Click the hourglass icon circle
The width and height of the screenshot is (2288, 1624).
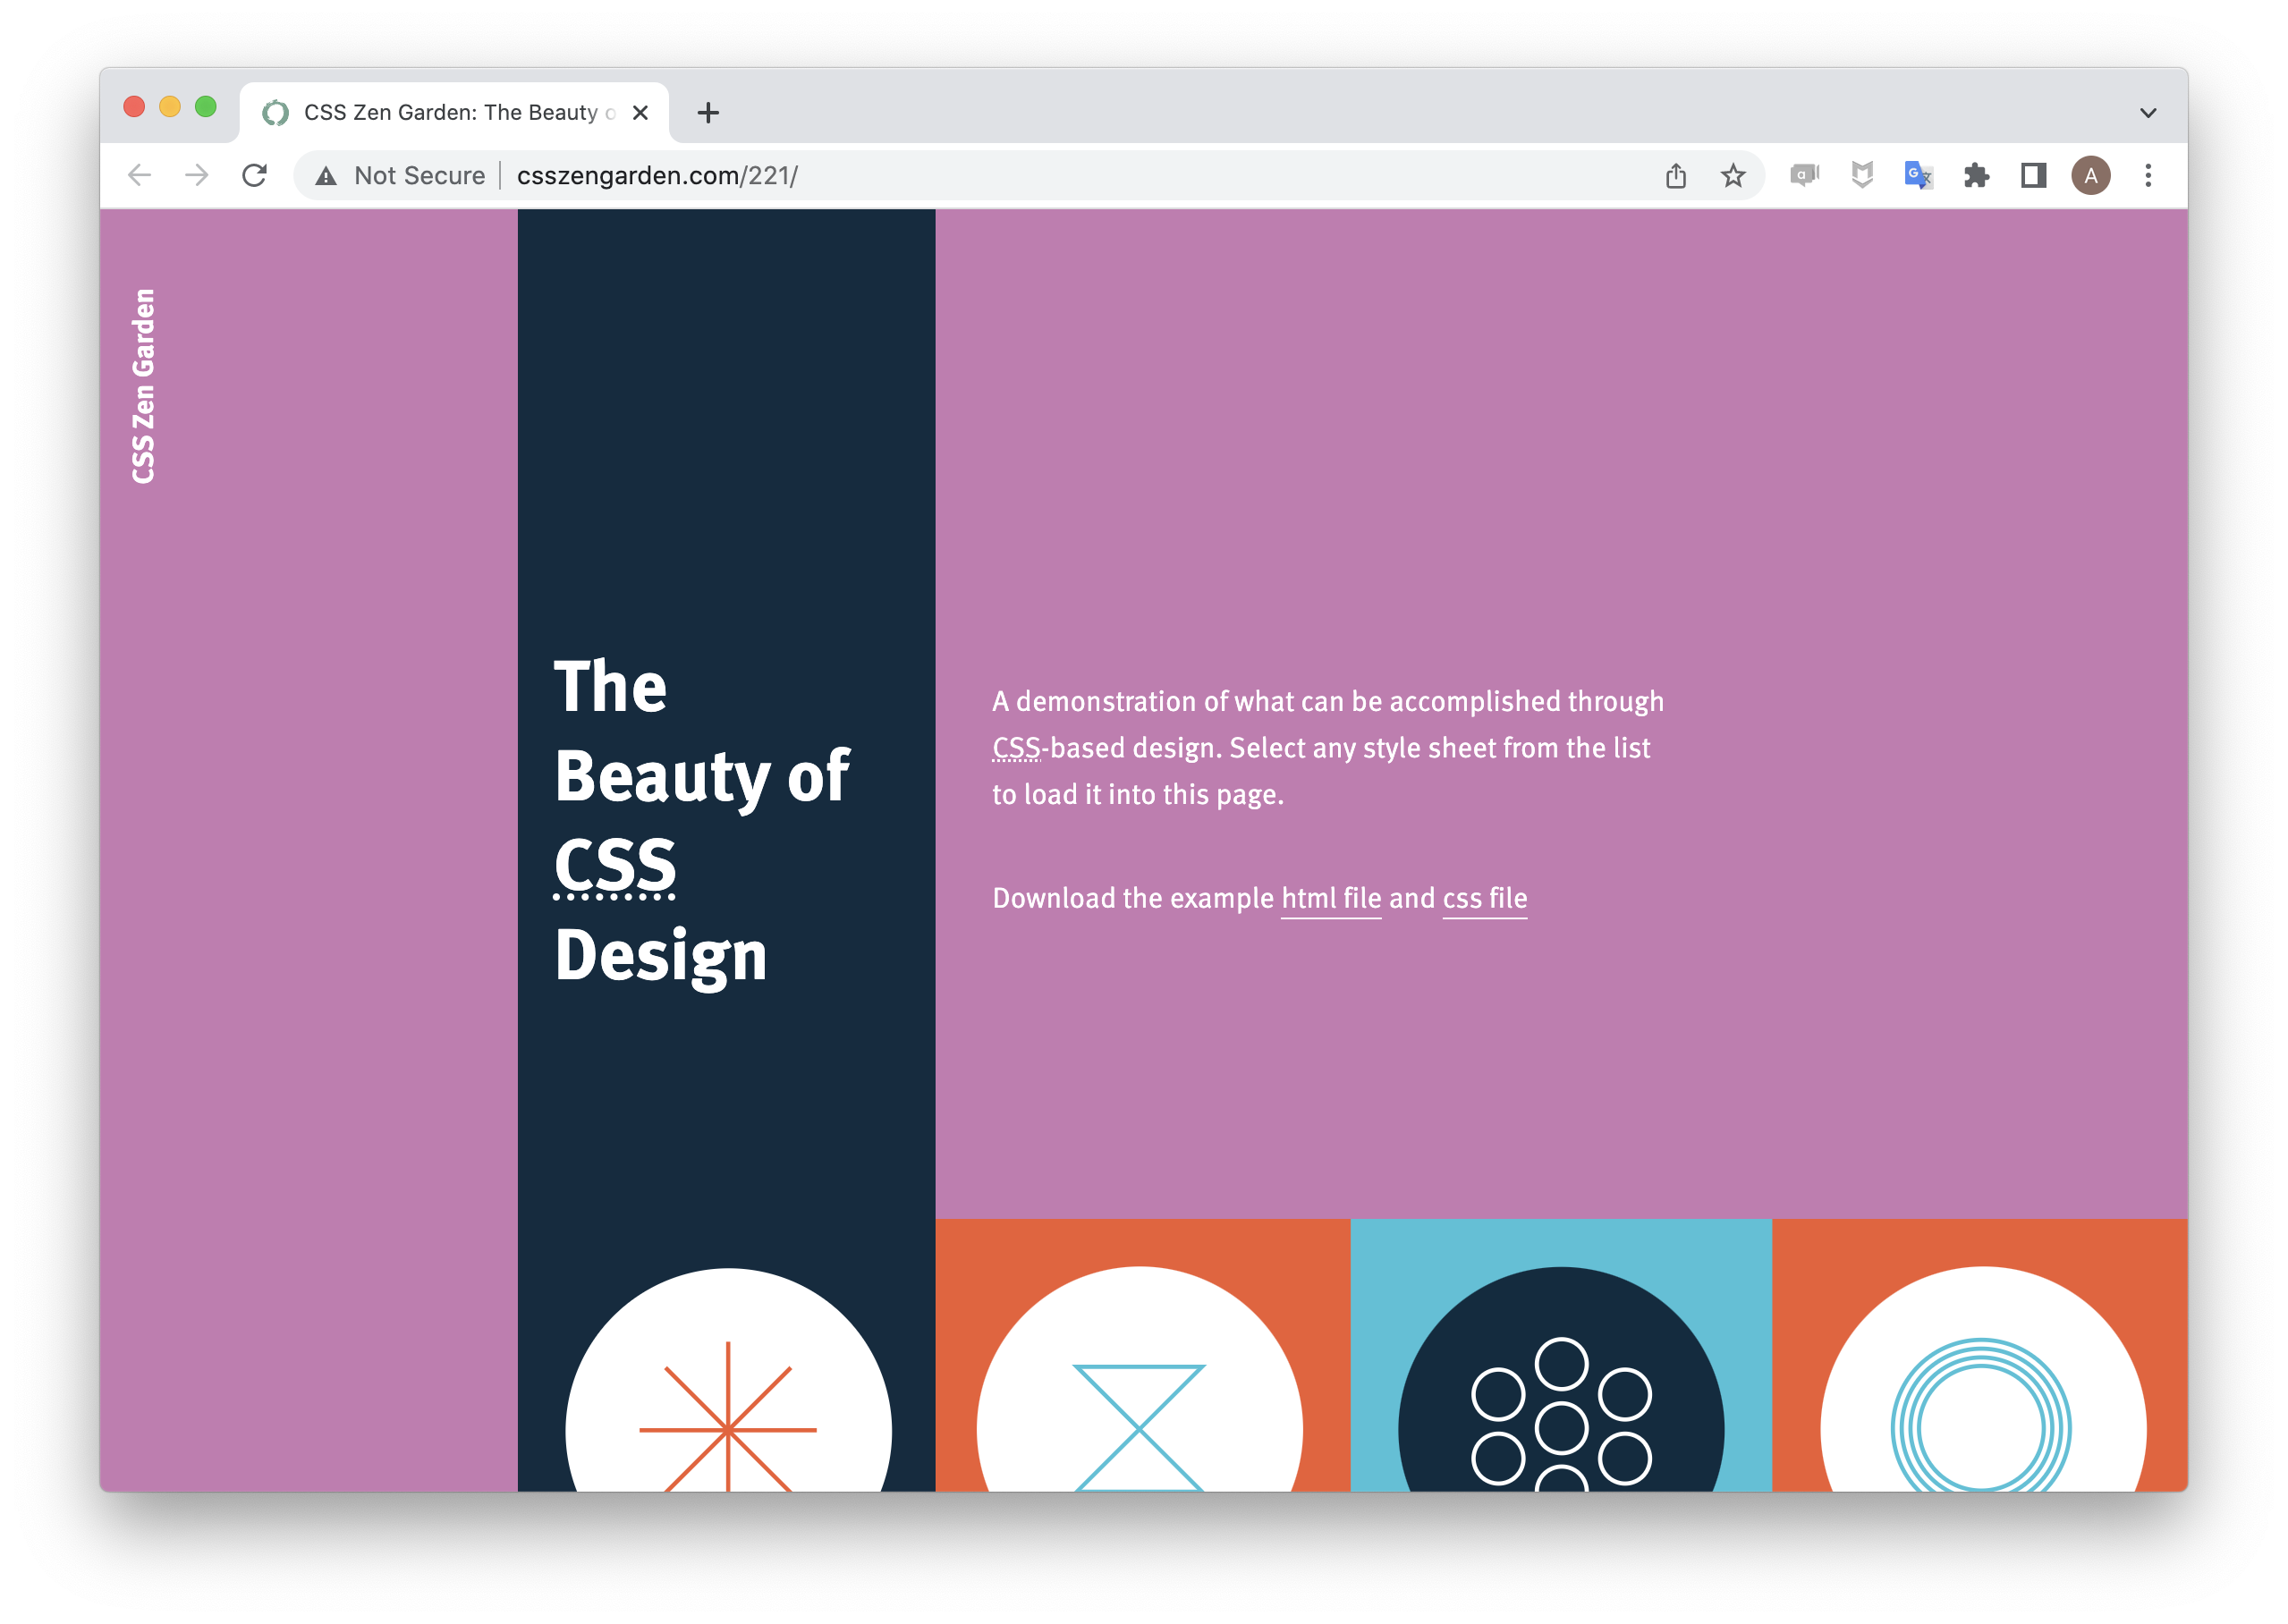1139,1400
